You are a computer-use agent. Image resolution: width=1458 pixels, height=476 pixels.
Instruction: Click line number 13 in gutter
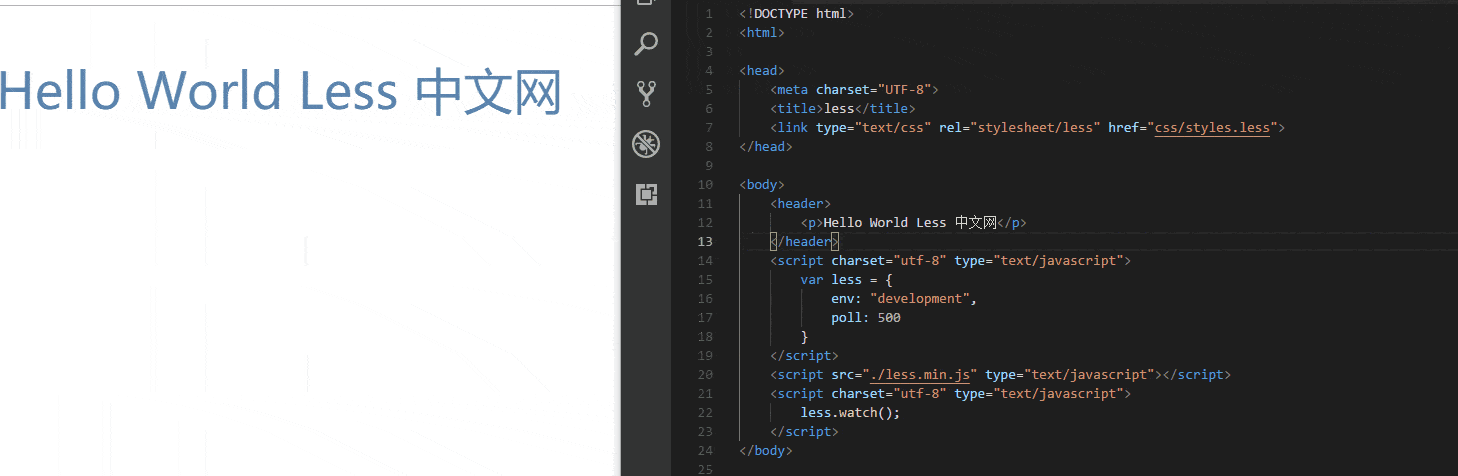click(x=705, y=242)
